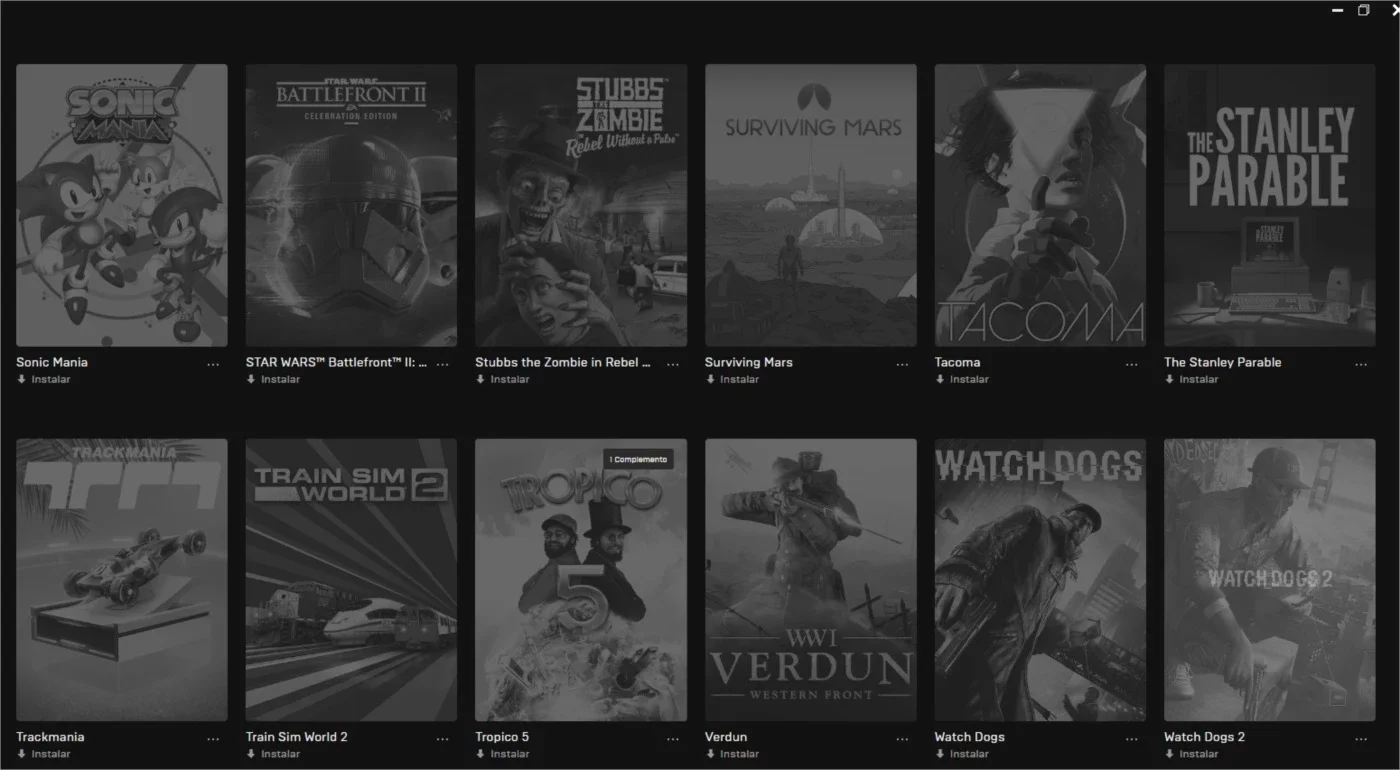Open the ellipsis menu for Surviving Mars

902,365
